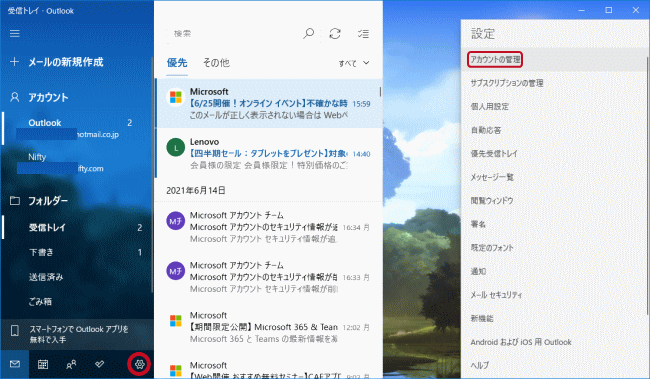650x379 pixels.
Task: Click the plus icon for new mail
Action: [15, 62]
